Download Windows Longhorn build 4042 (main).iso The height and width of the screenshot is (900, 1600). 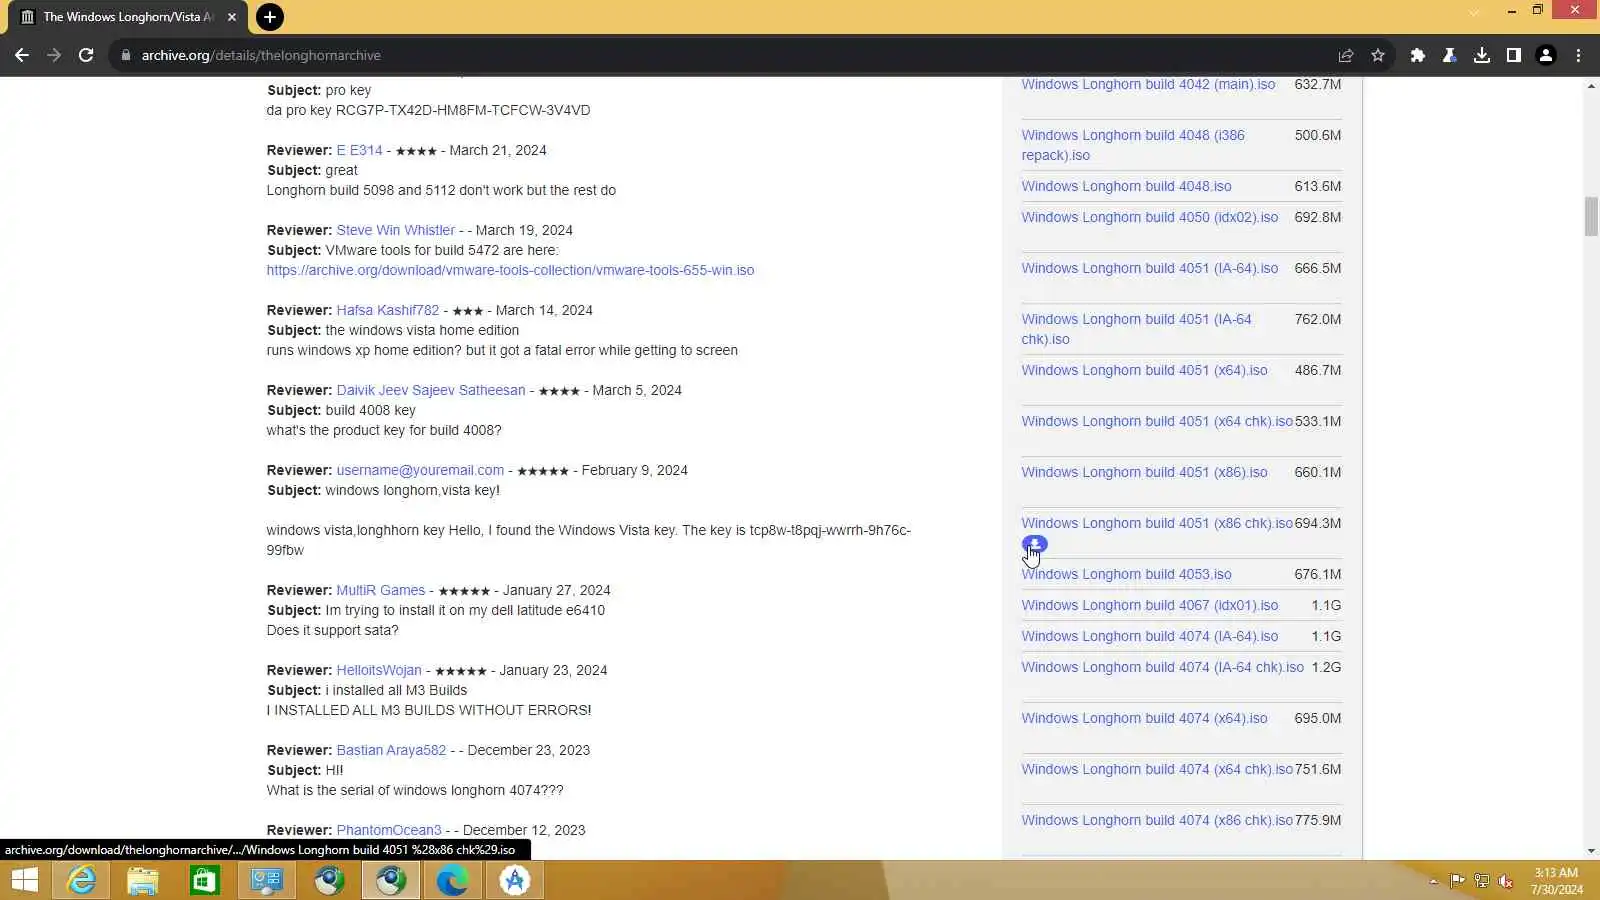point(1148,84)
